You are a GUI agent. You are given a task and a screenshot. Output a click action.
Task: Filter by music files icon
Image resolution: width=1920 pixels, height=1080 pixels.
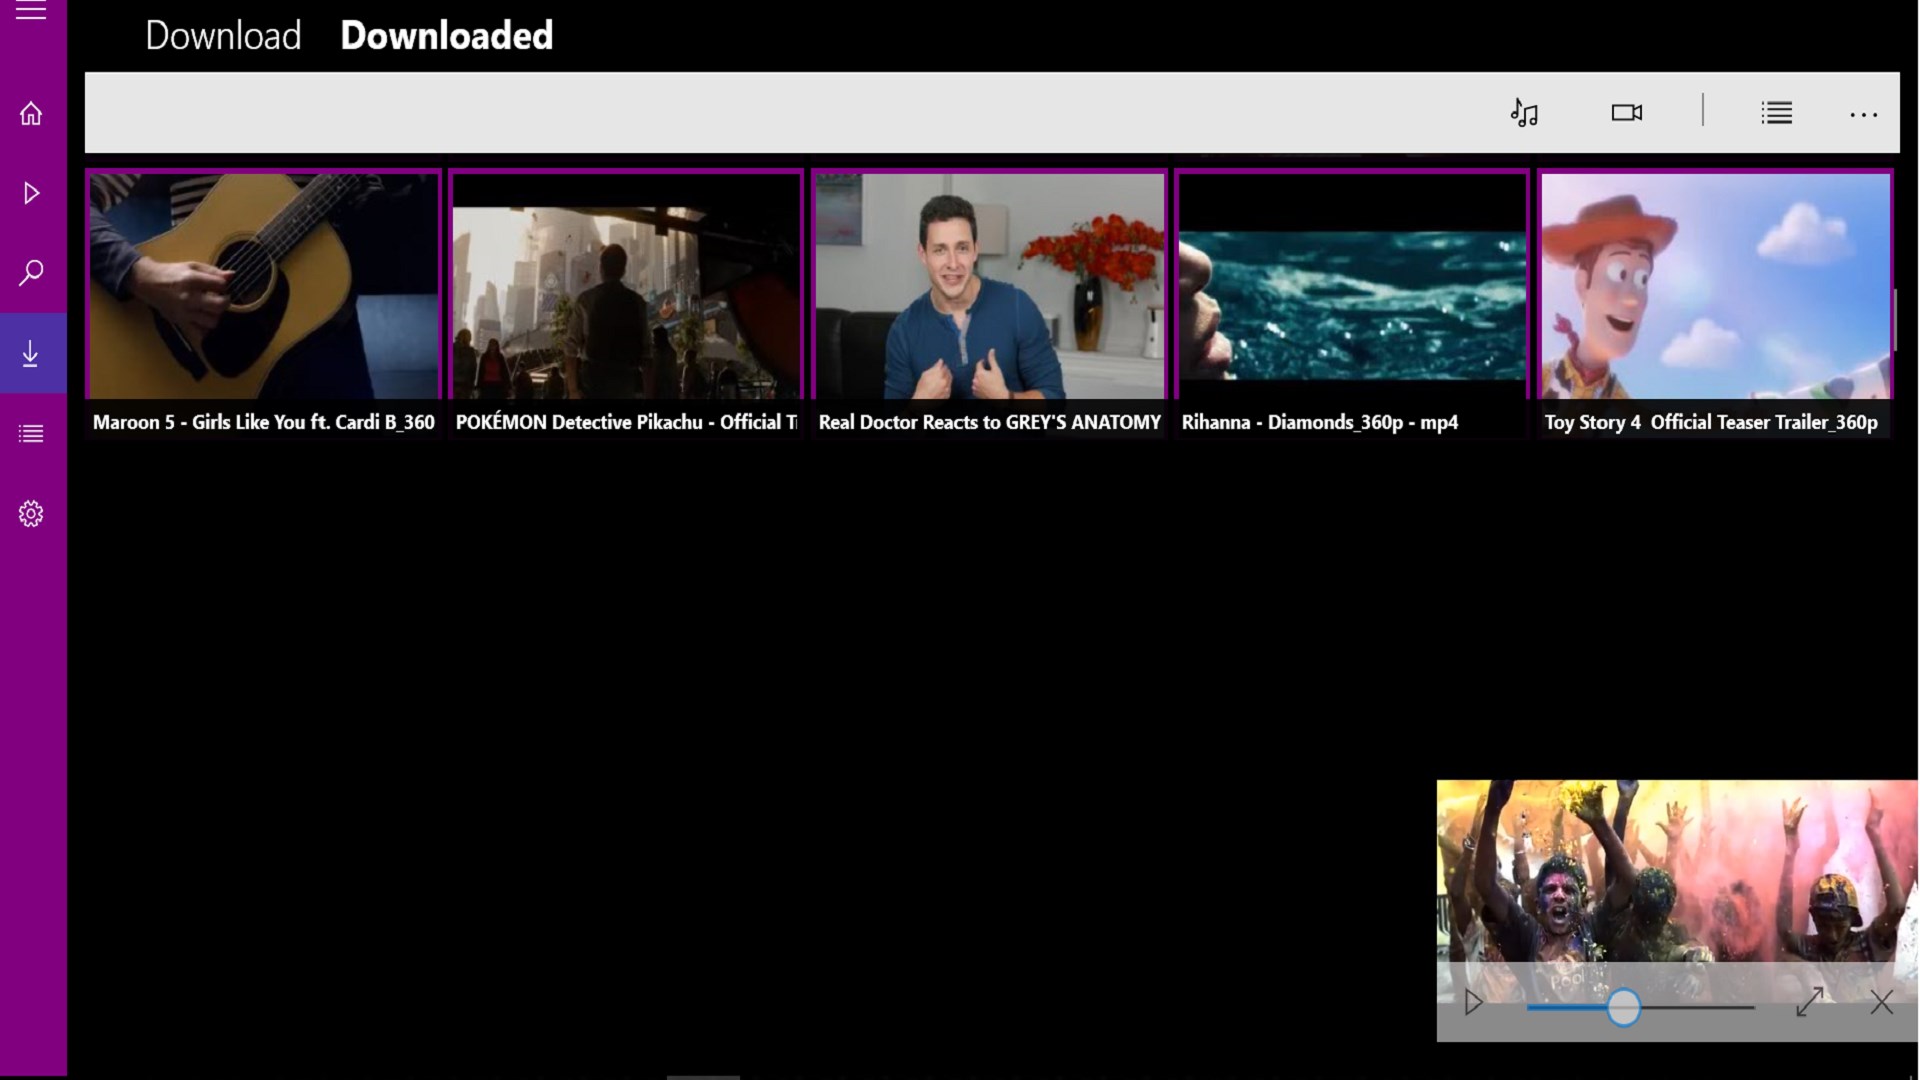(1524, 113)
